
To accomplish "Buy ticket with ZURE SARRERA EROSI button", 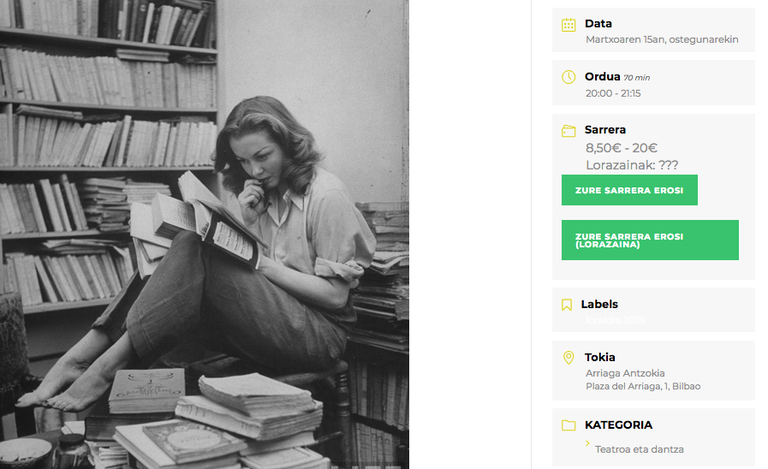I will coord(629,190).
